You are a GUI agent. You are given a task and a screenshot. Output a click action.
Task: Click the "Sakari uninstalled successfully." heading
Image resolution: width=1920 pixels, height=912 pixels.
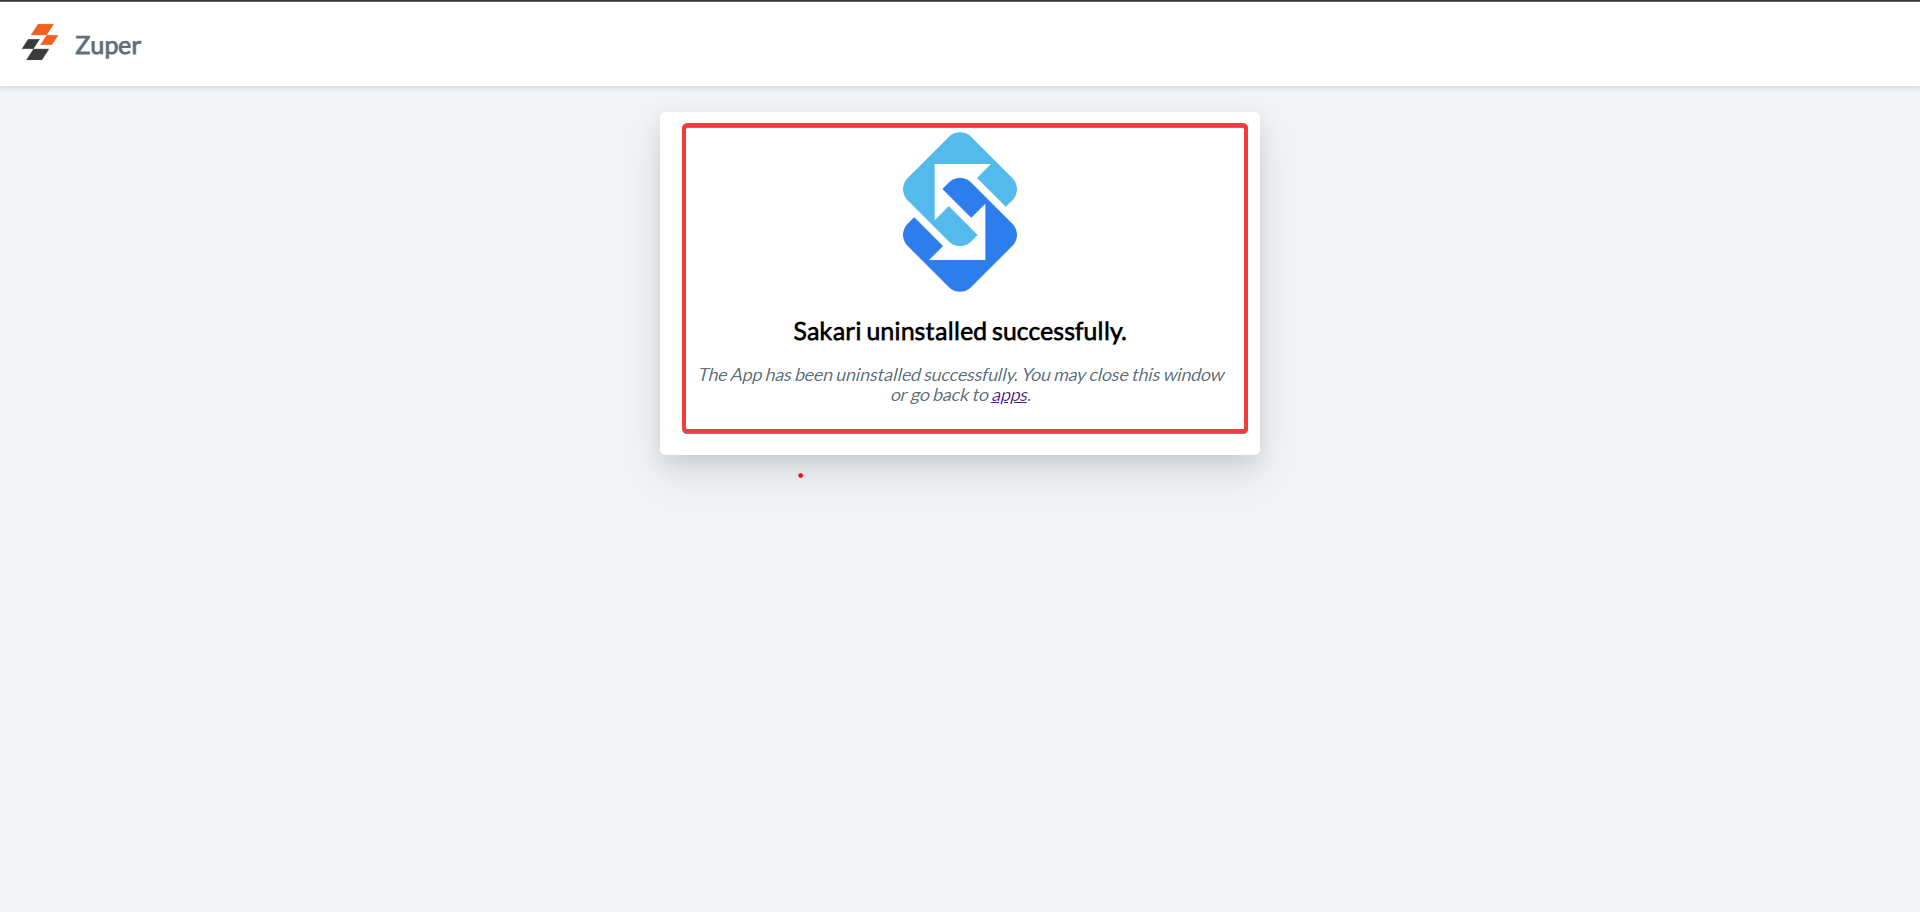(x=960, y=332)
